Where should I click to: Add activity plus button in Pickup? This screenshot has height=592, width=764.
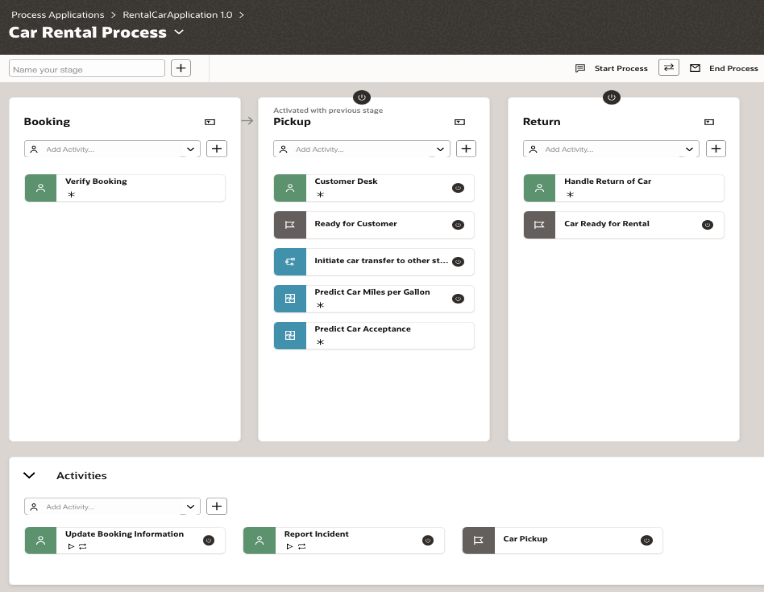coord(466,149)
